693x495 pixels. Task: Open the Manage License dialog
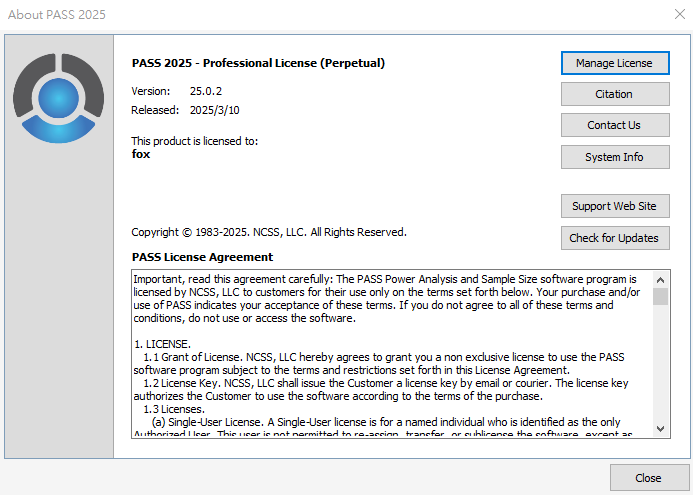615,63
